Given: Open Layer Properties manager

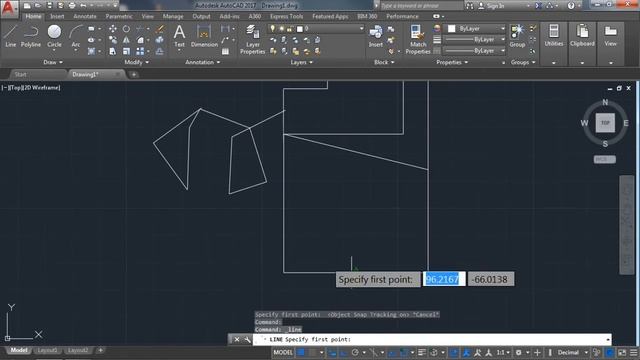Looking at the screenshot, I should pyautogui.click(x=252, y=39).
